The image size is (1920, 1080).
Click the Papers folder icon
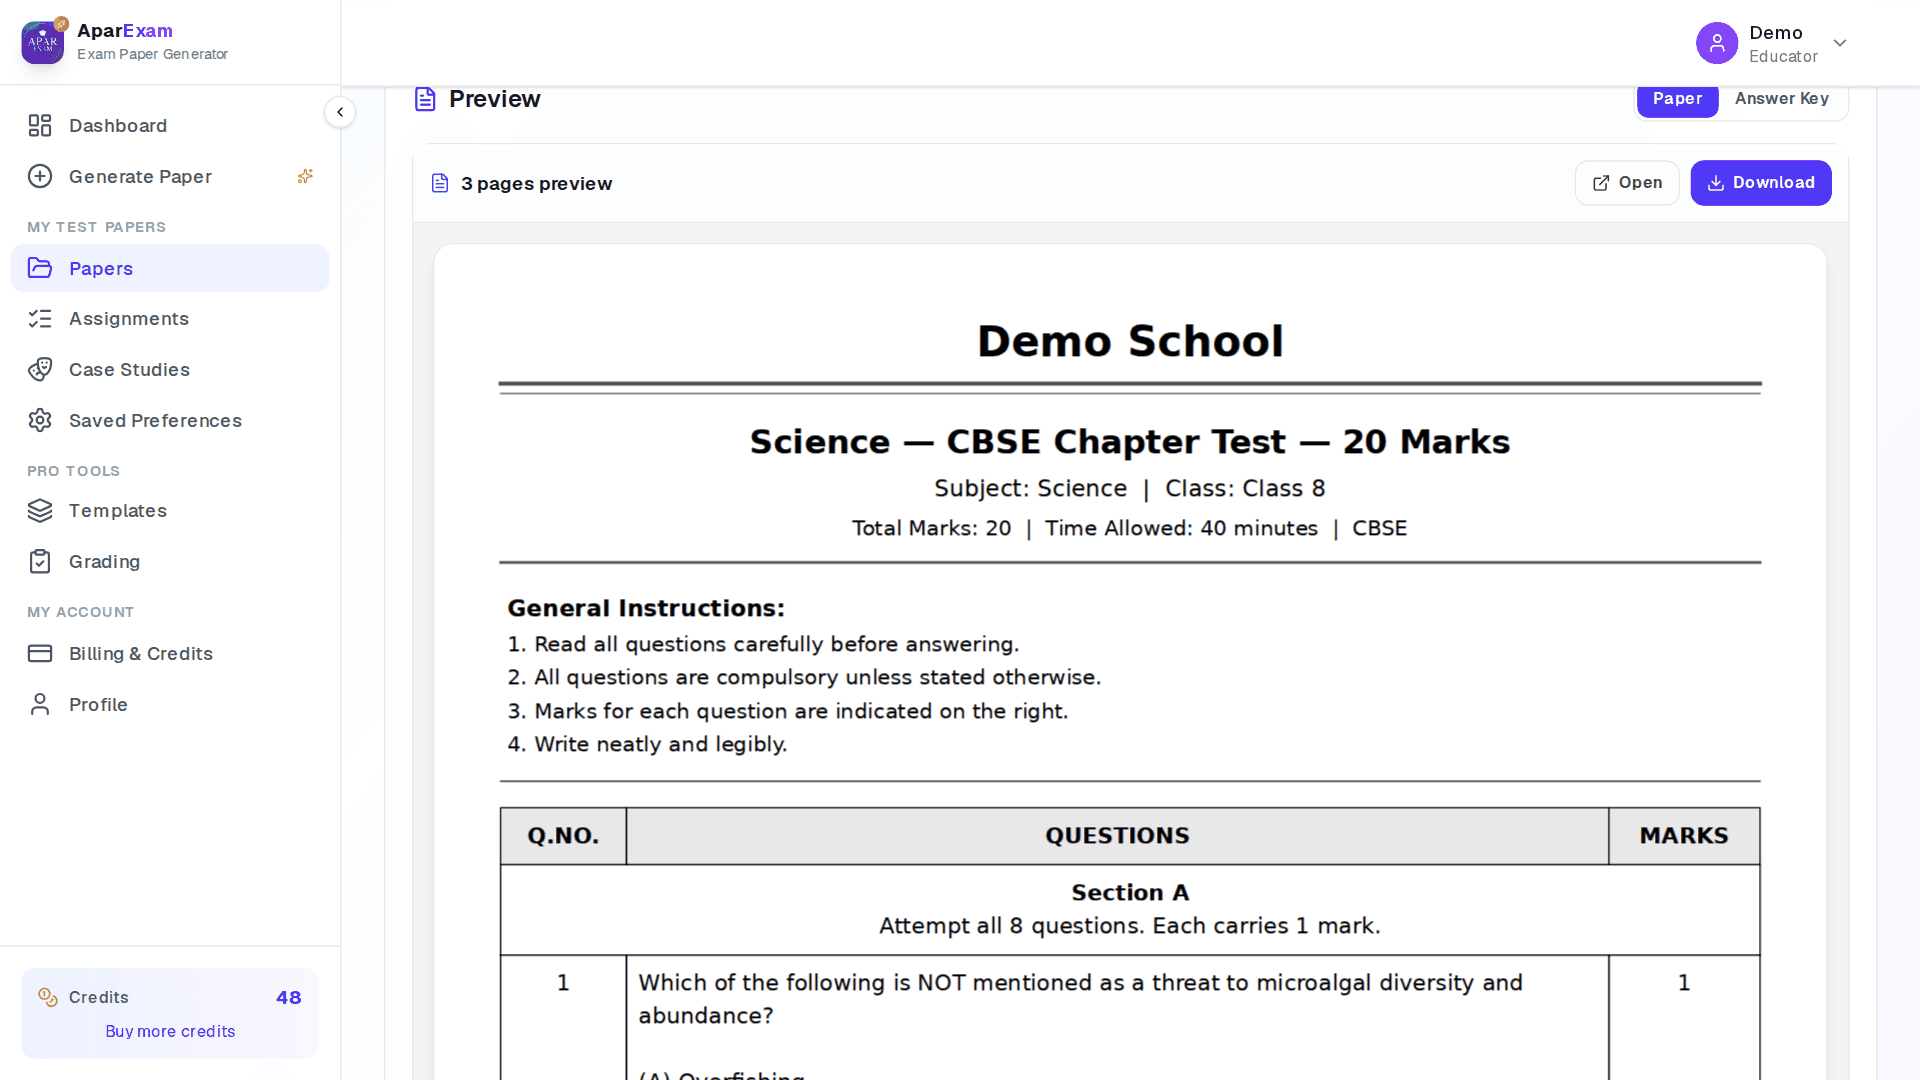click(40, 268)
